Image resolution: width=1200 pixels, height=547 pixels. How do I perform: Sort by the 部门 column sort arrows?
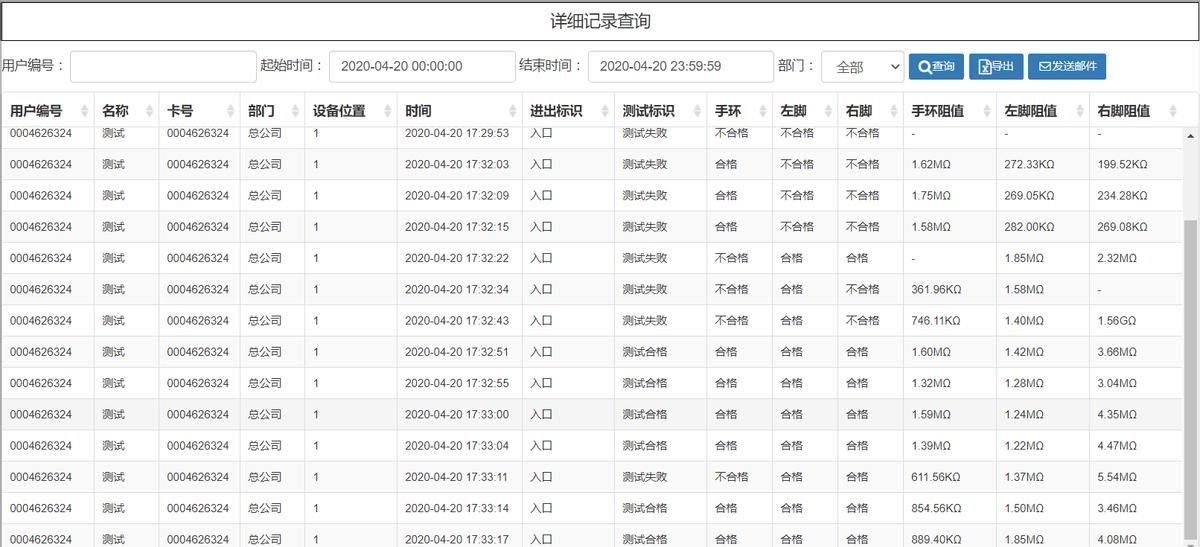point(295,111)
